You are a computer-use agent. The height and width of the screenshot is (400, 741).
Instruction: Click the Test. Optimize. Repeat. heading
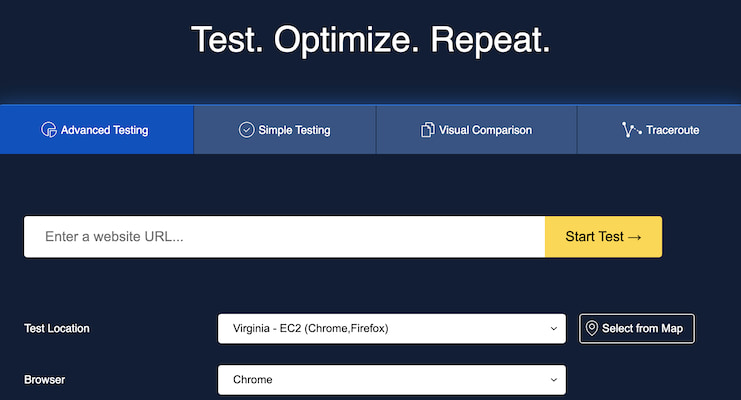(x=370, y=40)
